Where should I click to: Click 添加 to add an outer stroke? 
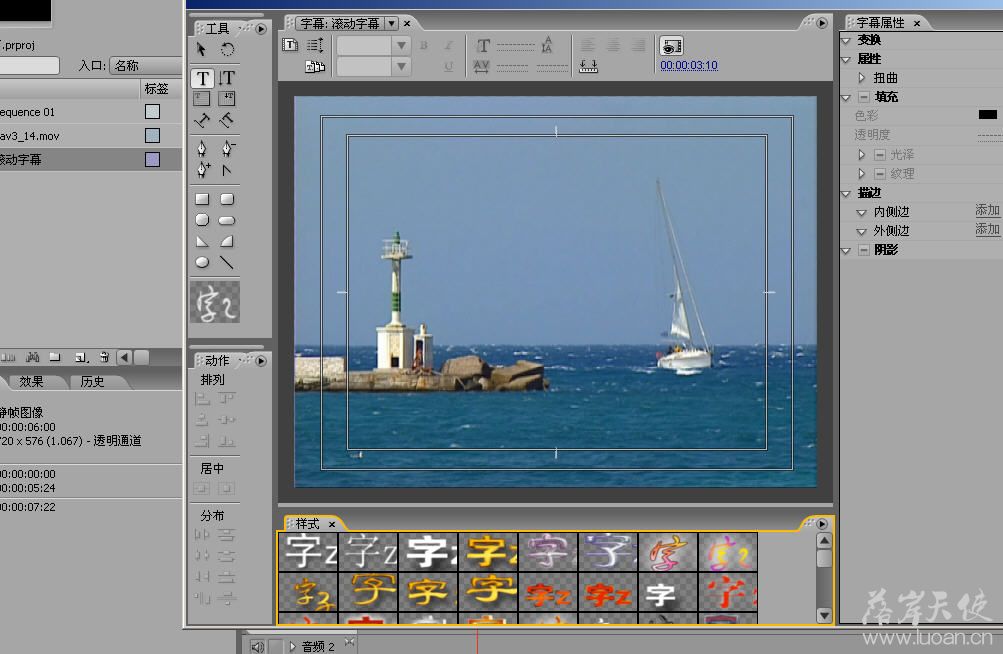987,229
